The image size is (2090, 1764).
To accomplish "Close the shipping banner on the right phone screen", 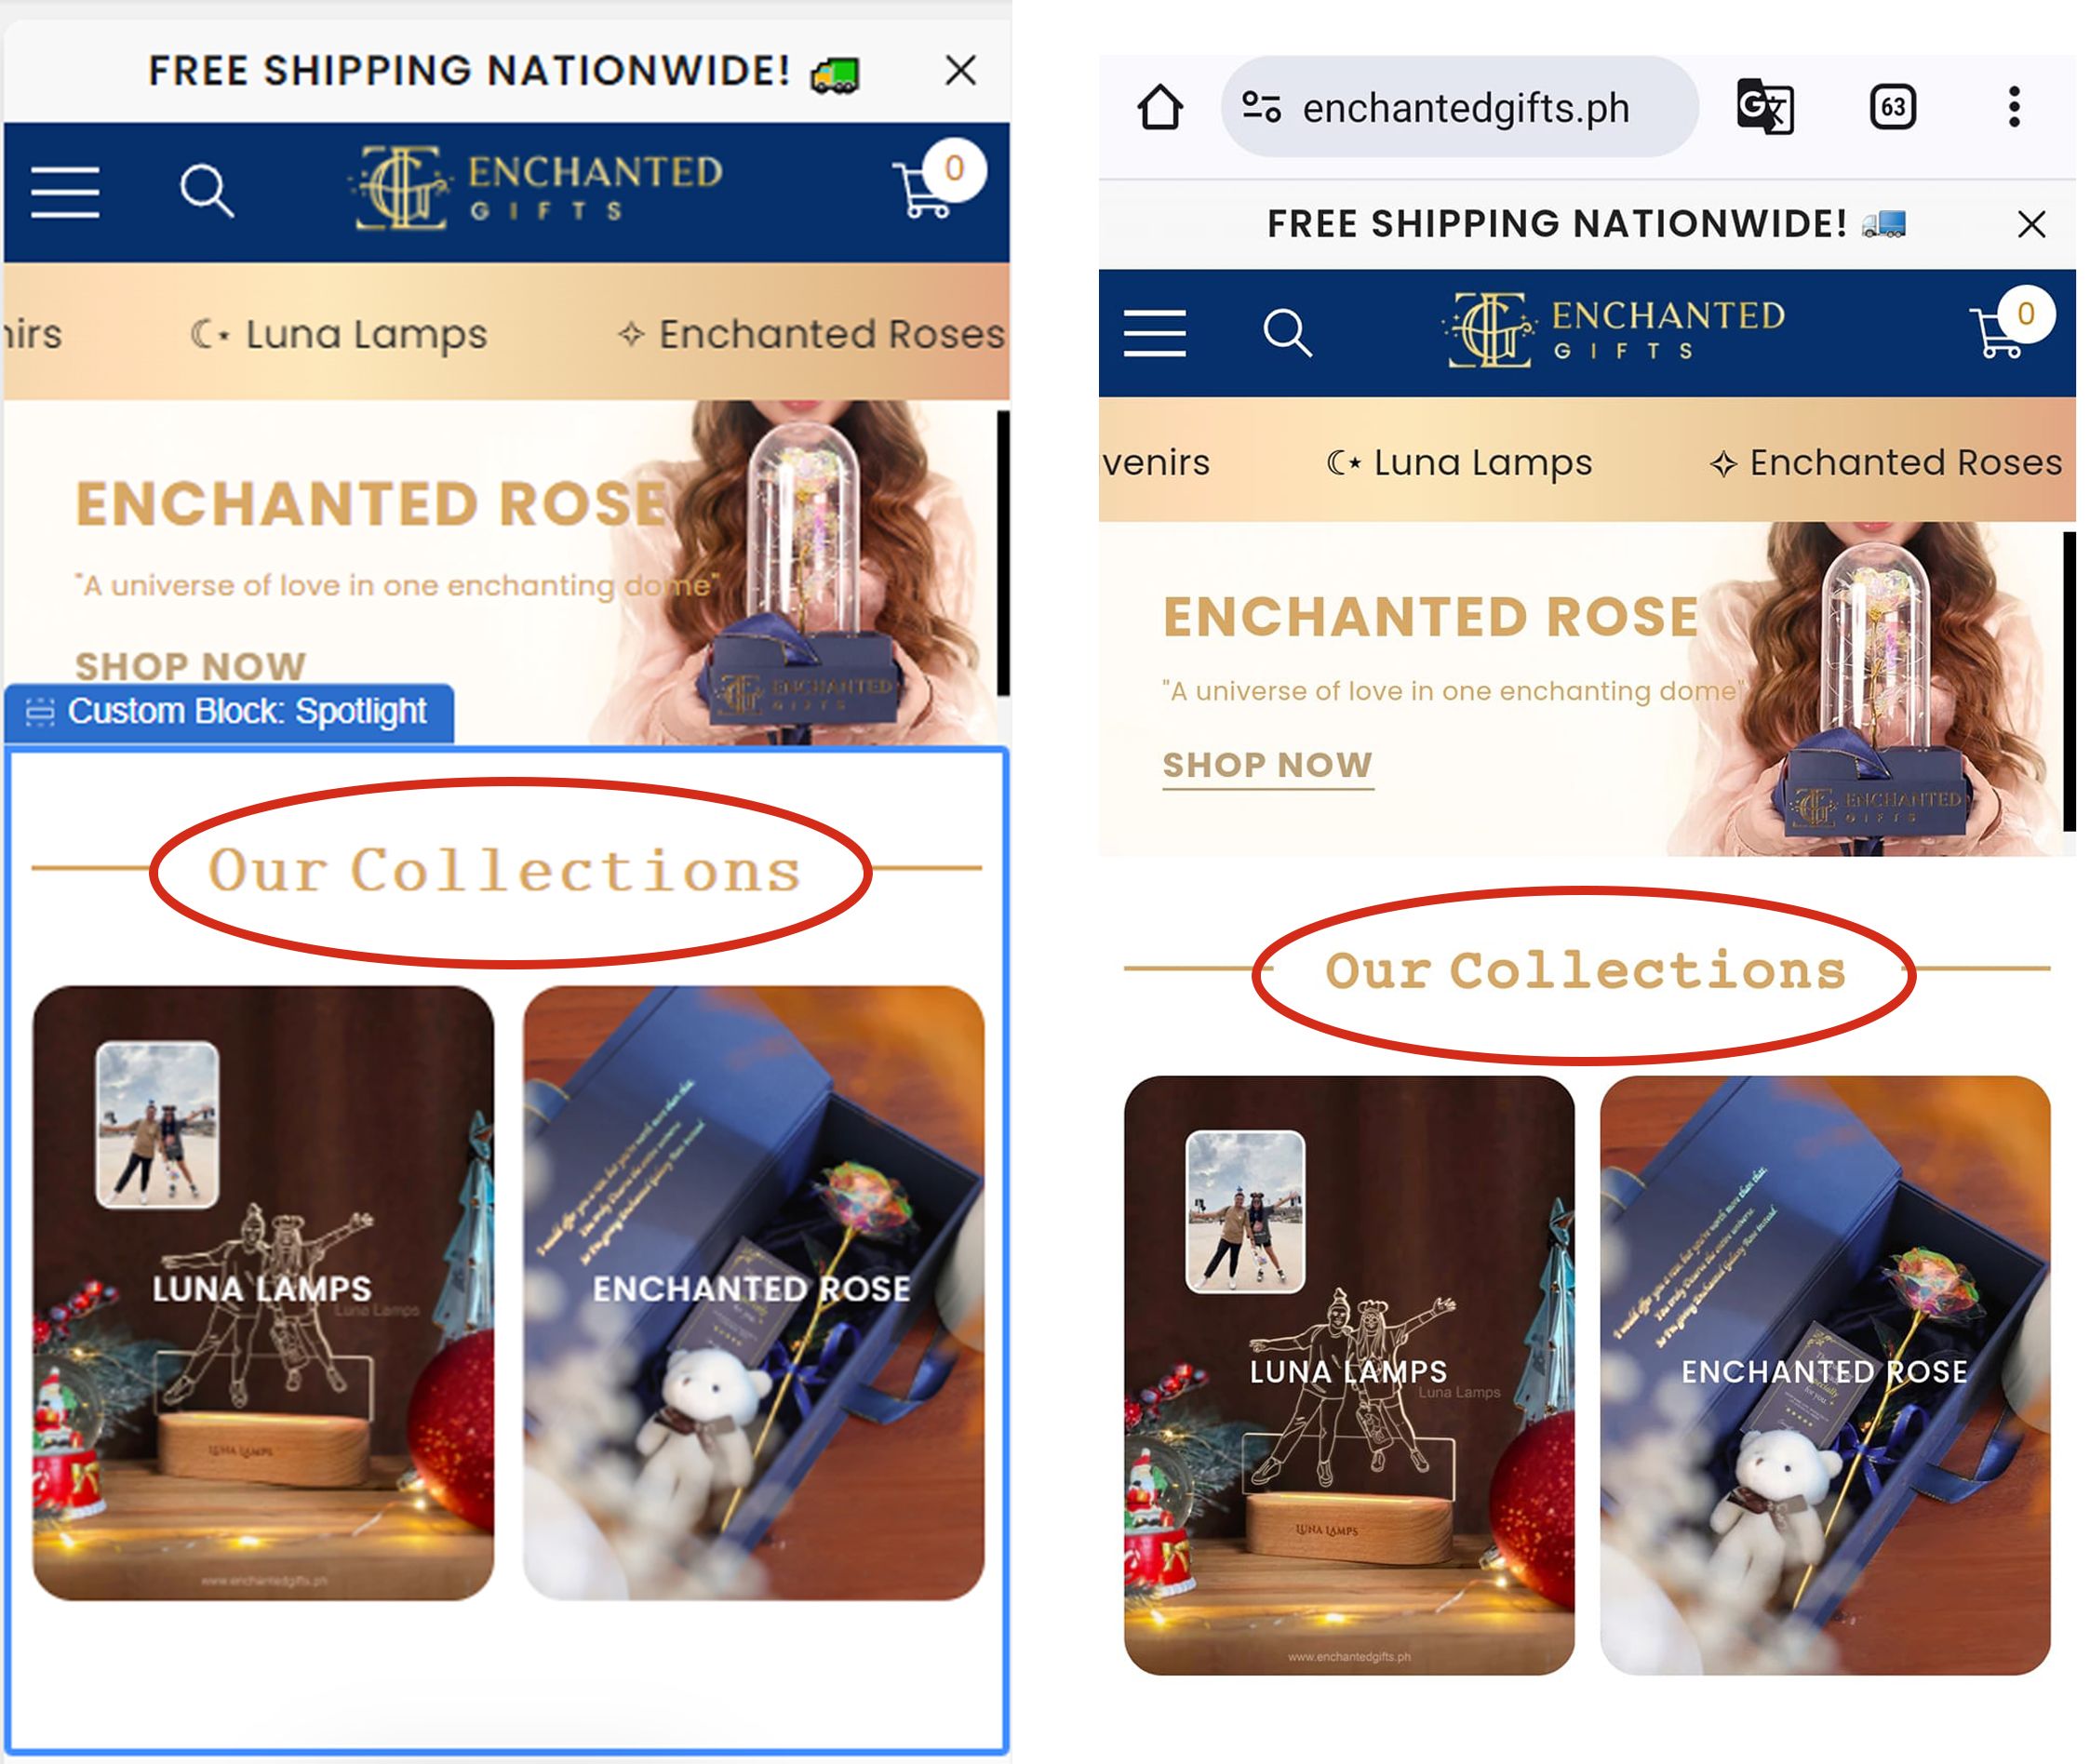I will point(2031,224).
